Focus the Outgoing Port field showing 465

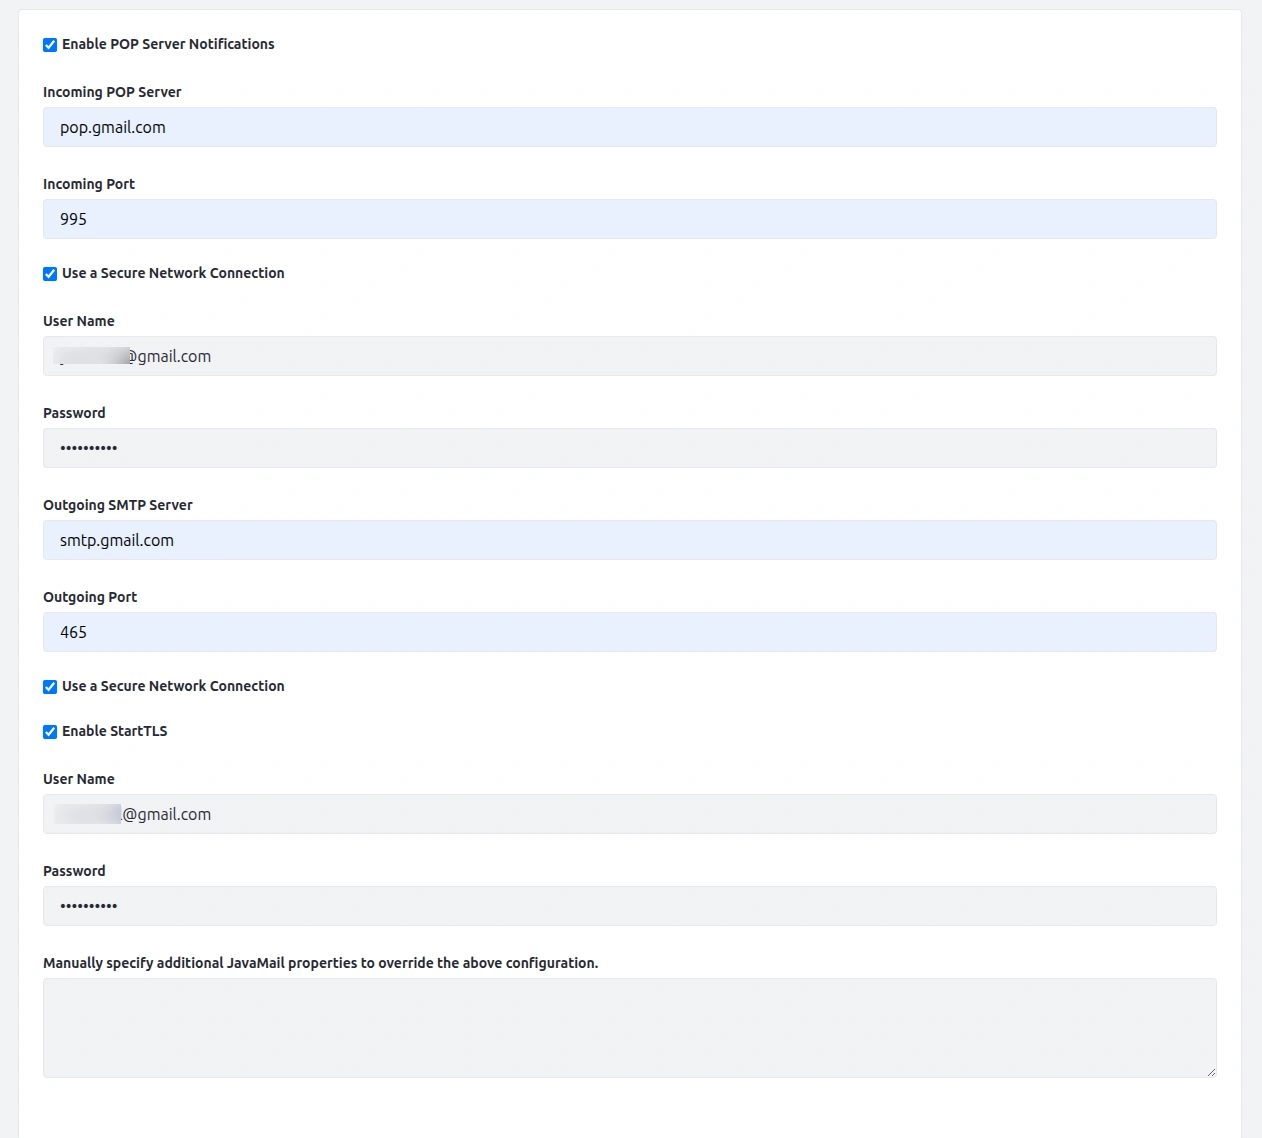click(x=630, y=632)
